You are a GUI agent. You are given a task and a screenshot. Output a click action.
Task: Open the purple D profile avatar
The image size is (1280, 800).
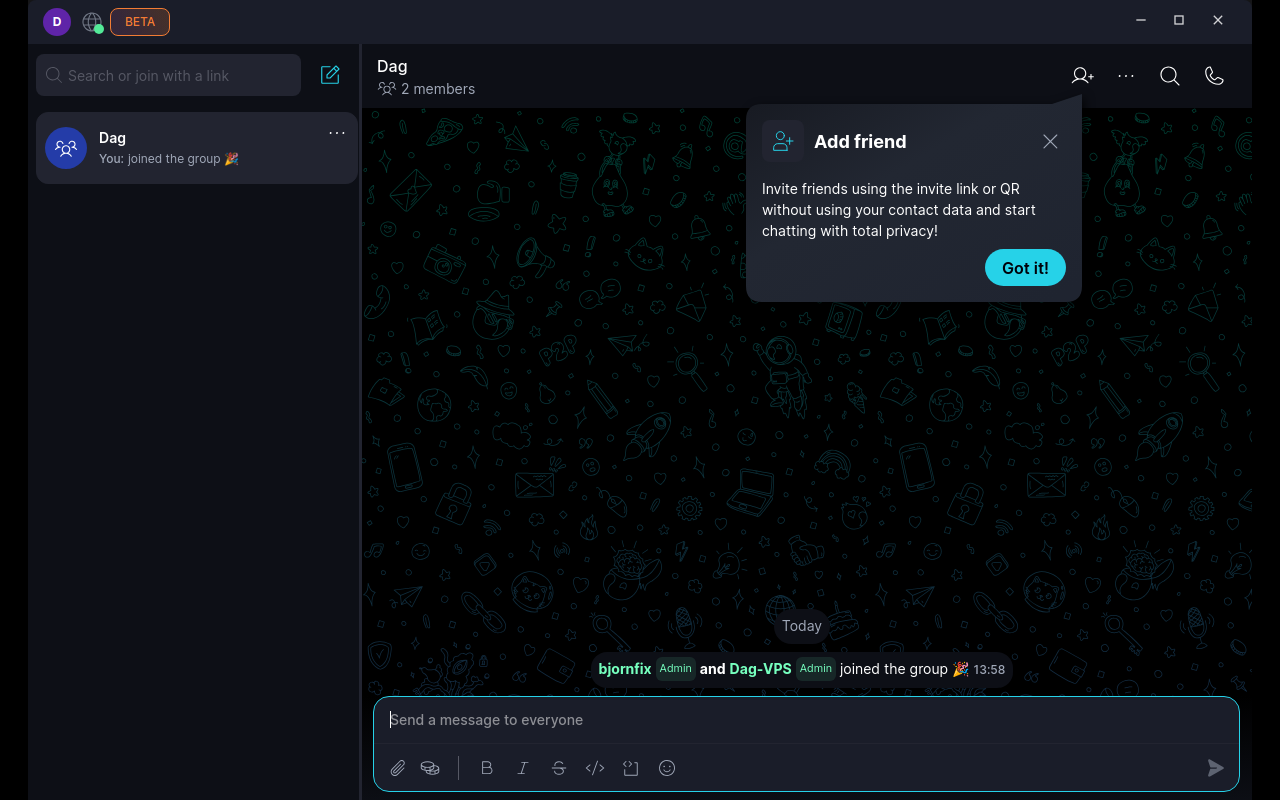point(57,22)
